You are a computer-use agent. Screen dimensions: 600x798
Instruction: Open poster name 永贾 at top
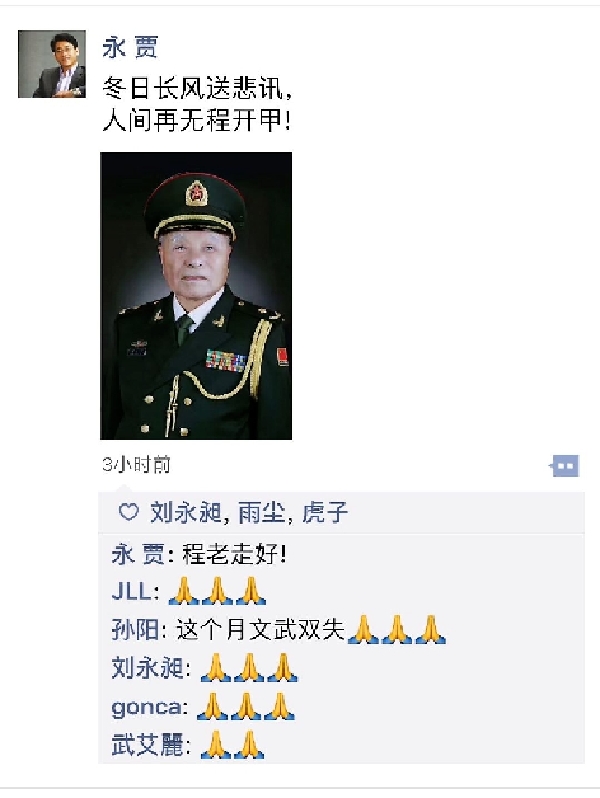(130, 47)
